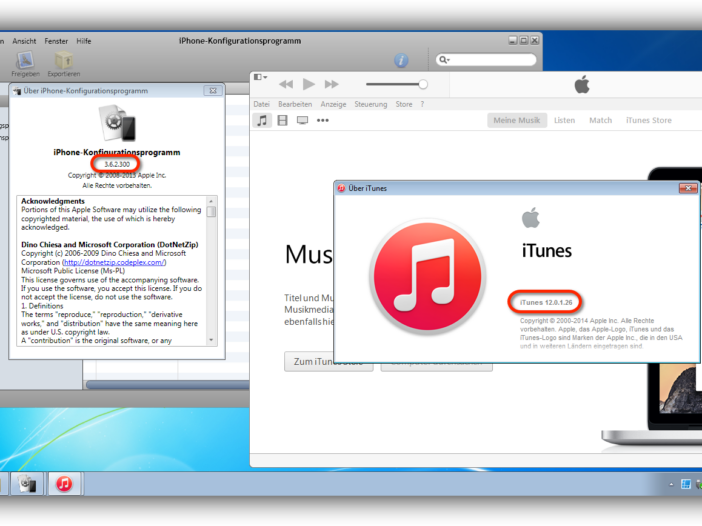Click iTunes next track button
The image size is (702, 526).
pos(331,84)
